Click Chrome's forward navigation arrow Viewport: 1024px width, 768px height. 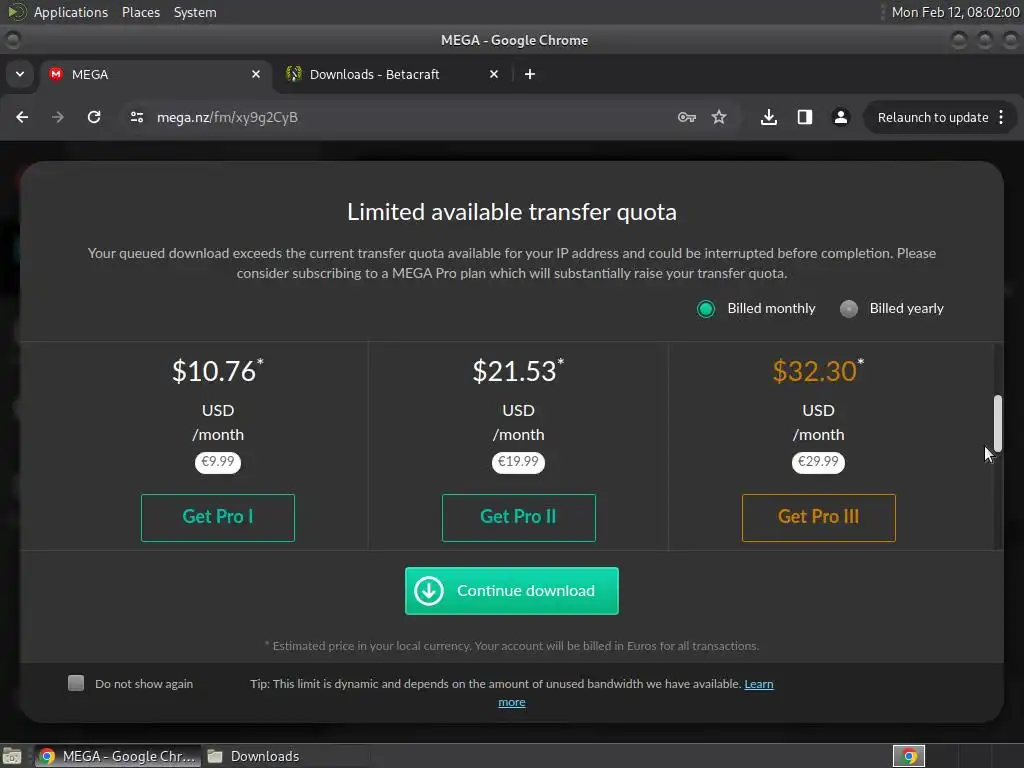pos(58,117)
